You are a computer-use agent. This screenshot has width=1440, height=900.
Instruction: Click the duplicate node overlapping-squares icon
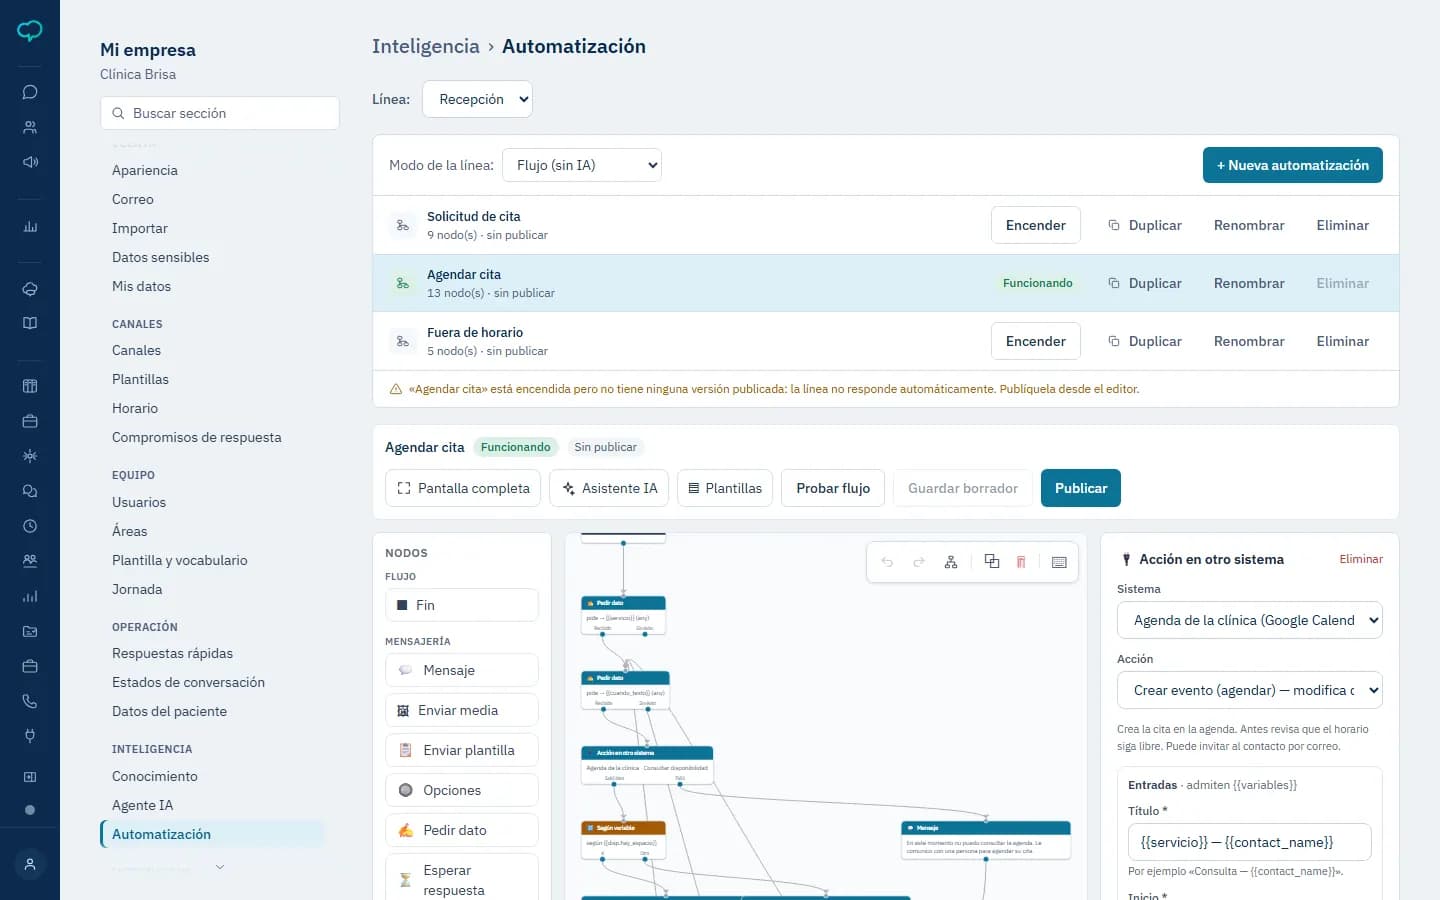(x=992, y=561)
